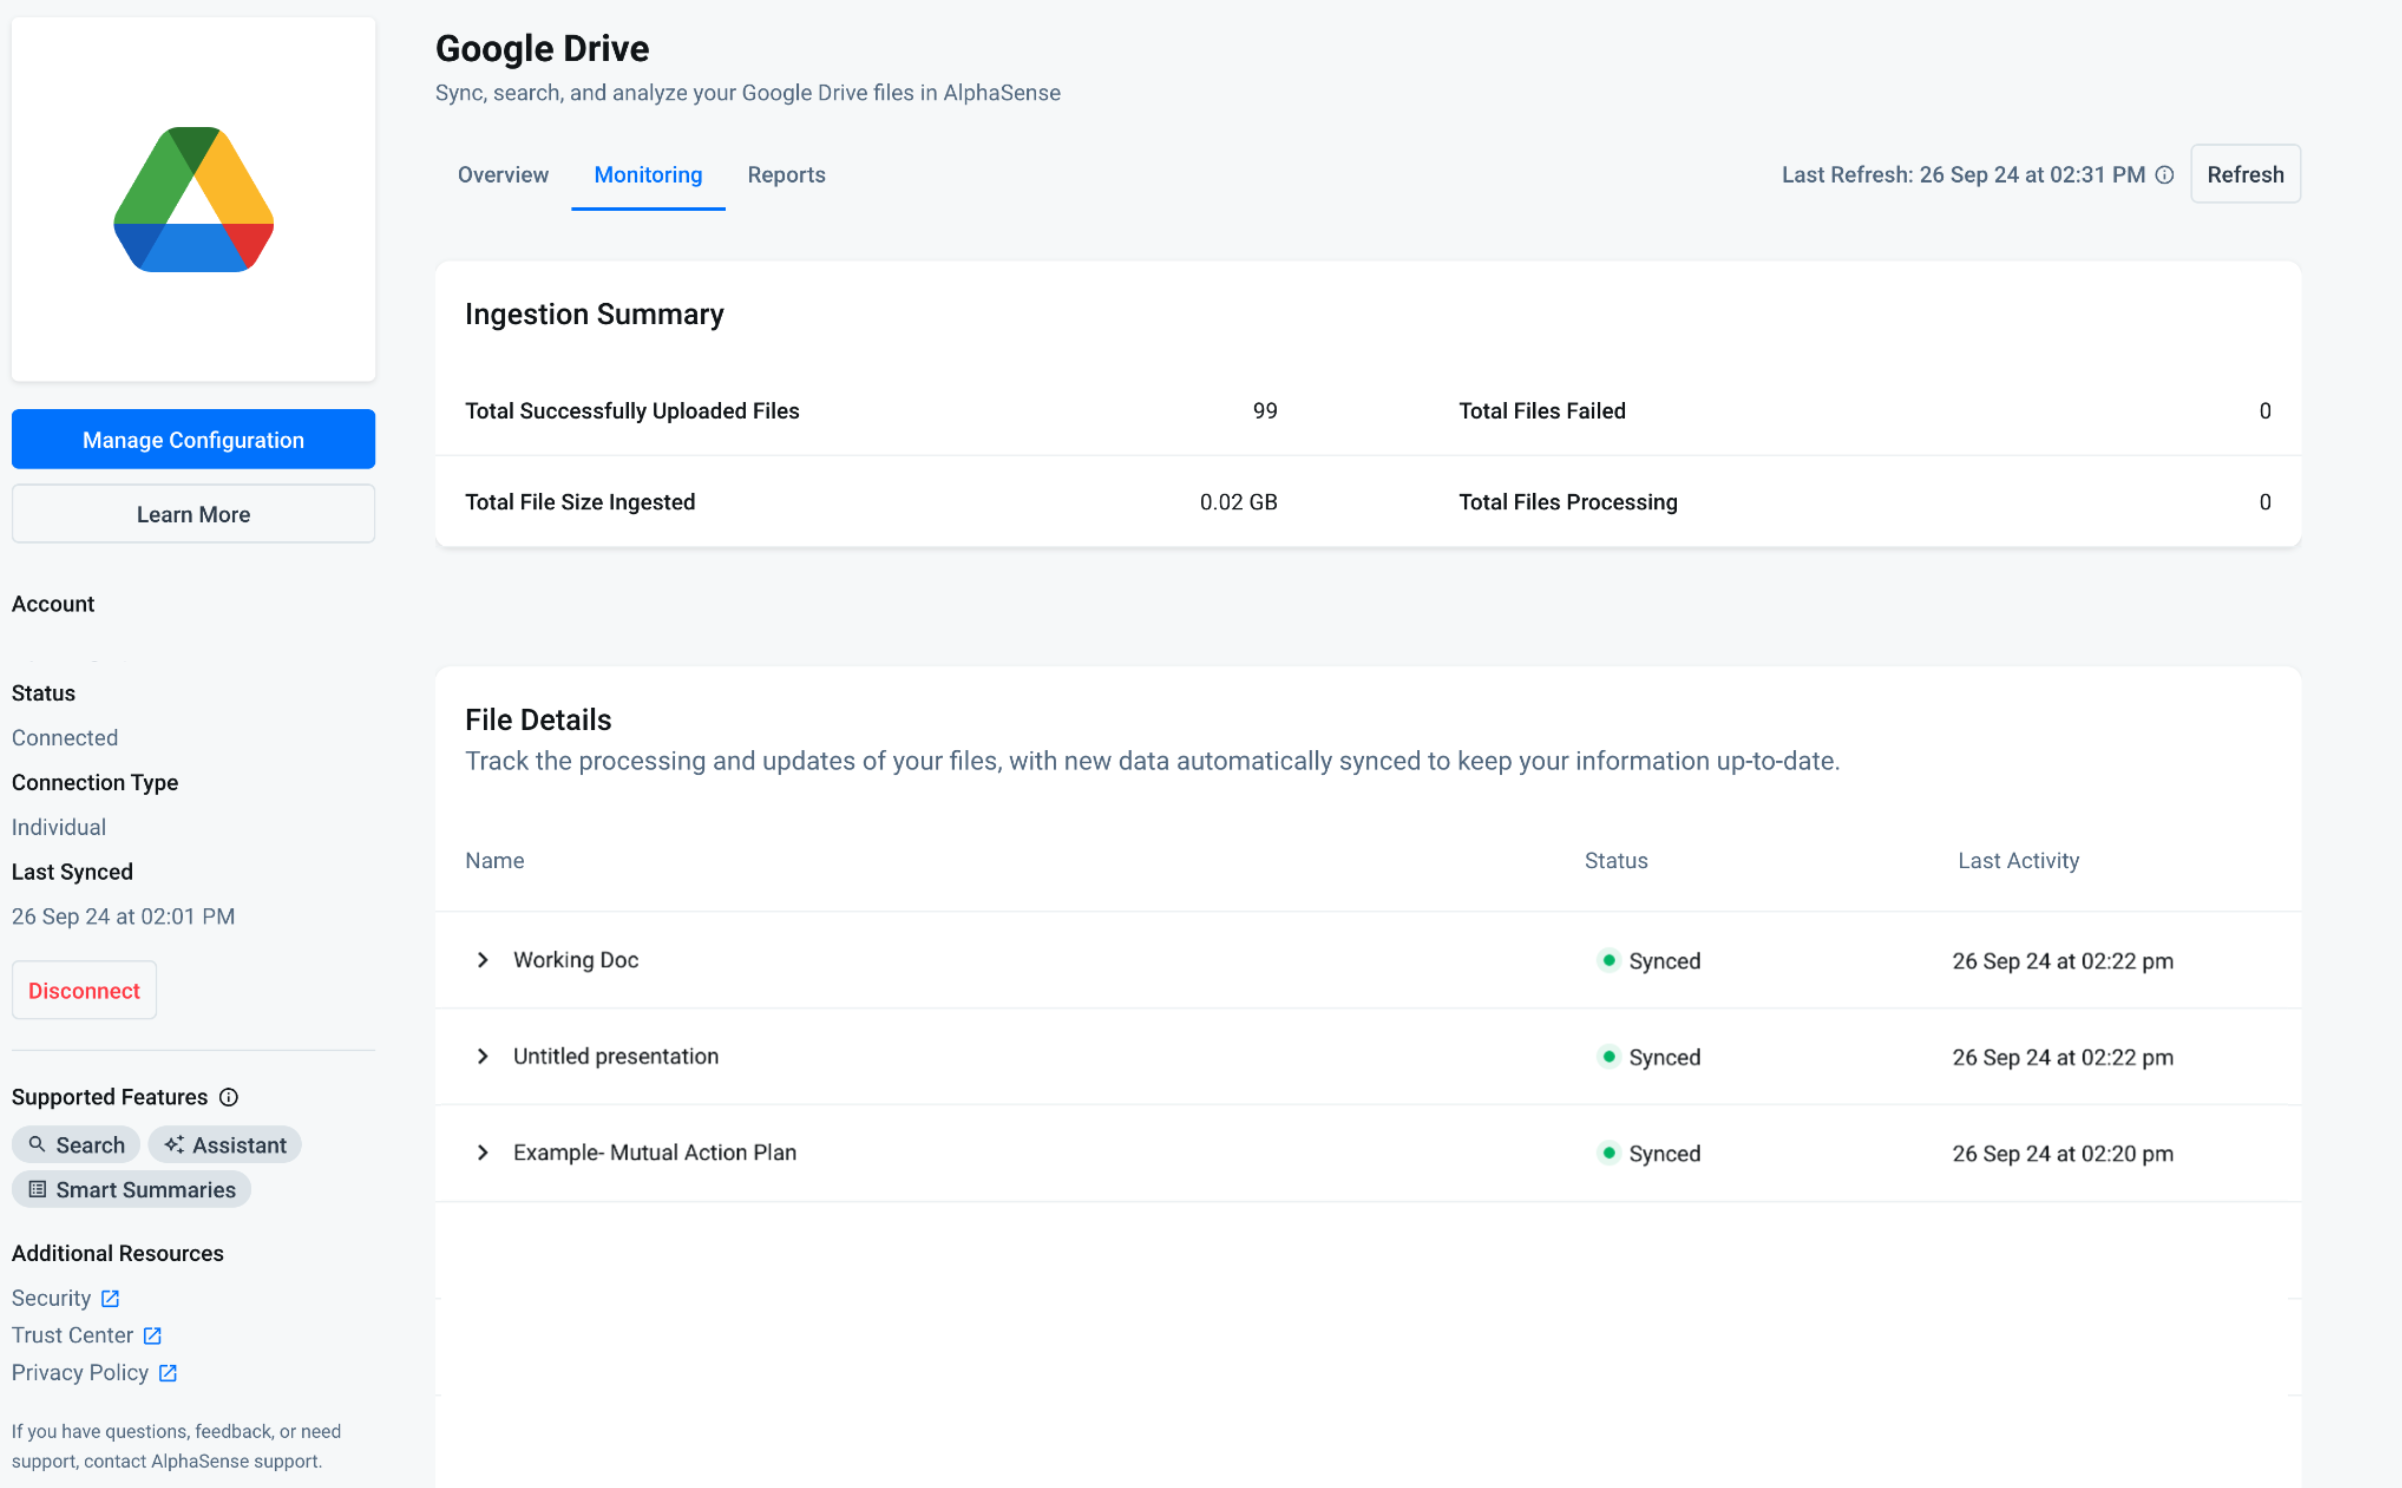The height and width of the screenshot is (1488, 2402).
Task: Click the Last Synced date in the sidebar
Action: [x=123, y=916]
